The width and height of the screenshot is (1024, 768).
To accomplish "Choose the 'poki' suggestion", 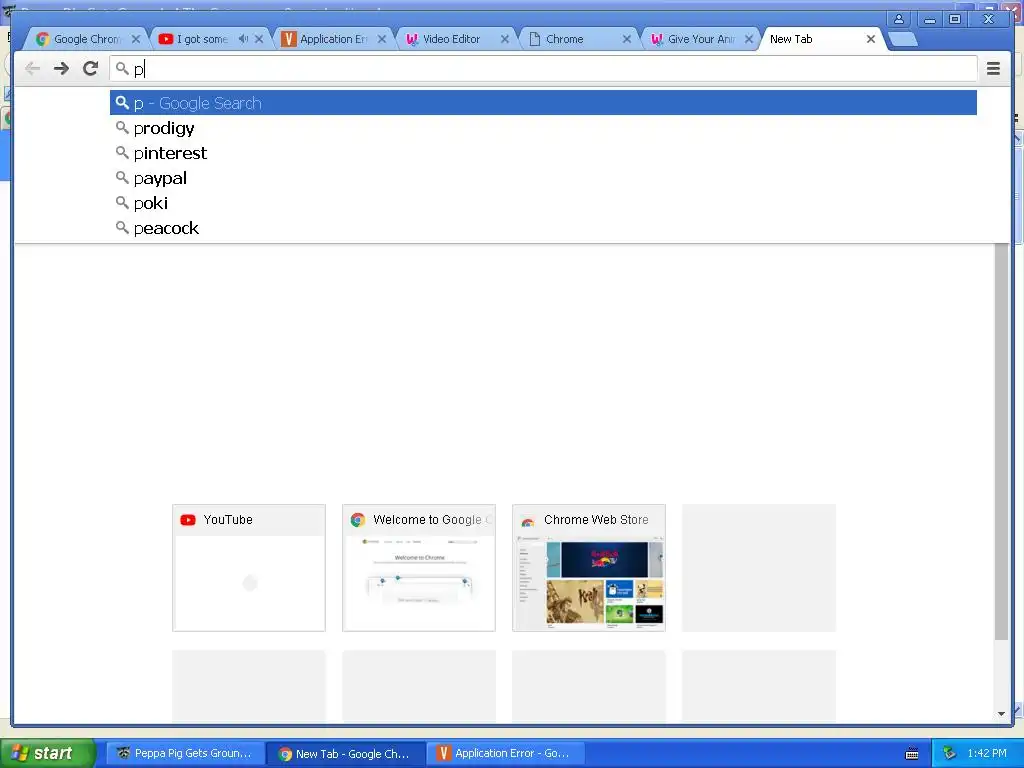I will click(x=543, y=203).
